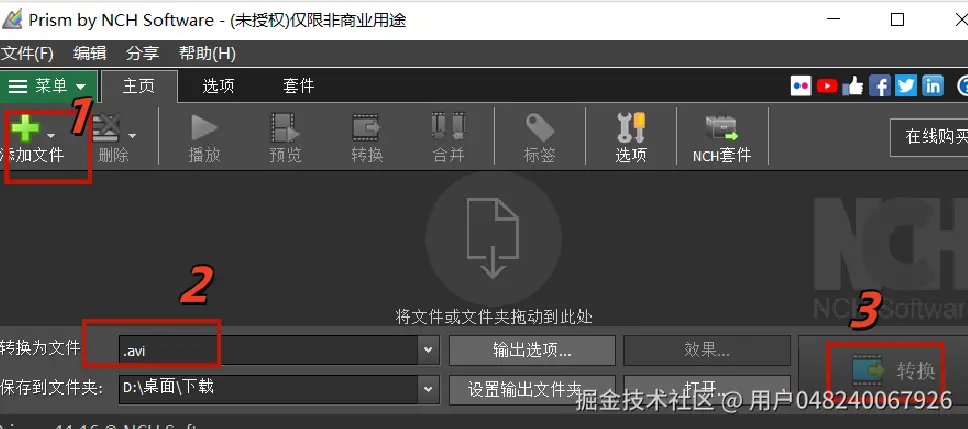Click the Open (打开) button
This screenshot has height=429, width=968.
point(707,389)
